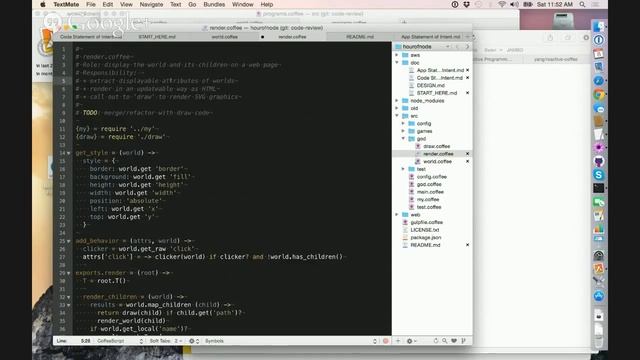640x360 pixels.
Task: Click the search icon in file browser footer
Action: [445, 341]
